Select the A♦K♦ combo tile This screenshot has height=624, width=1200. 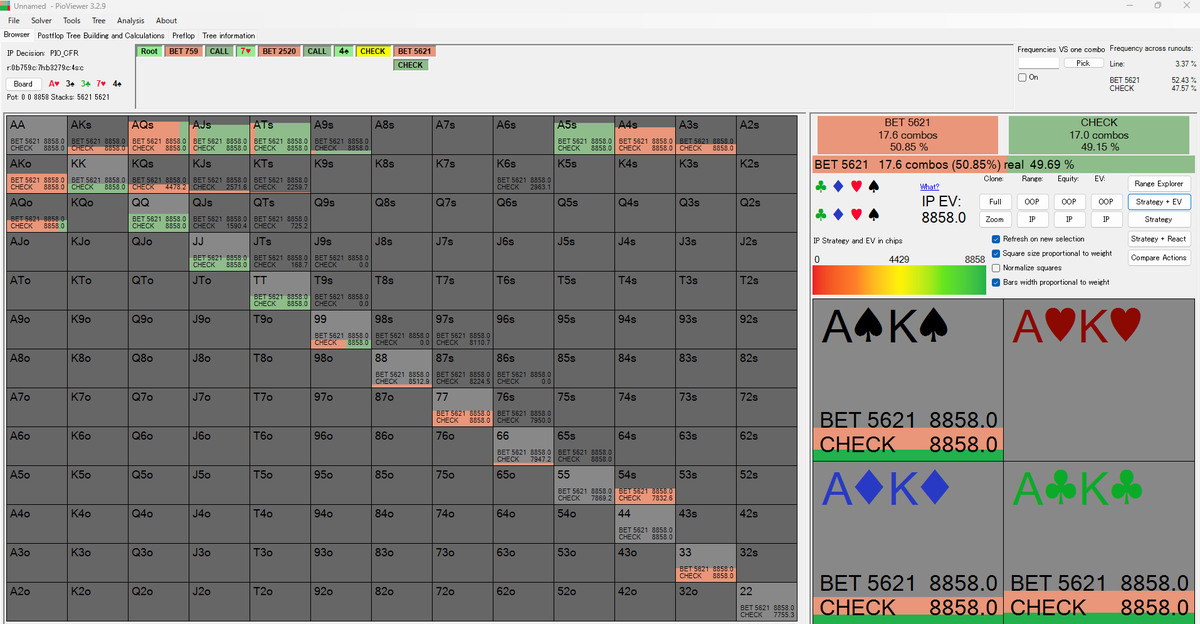(908, 543)
